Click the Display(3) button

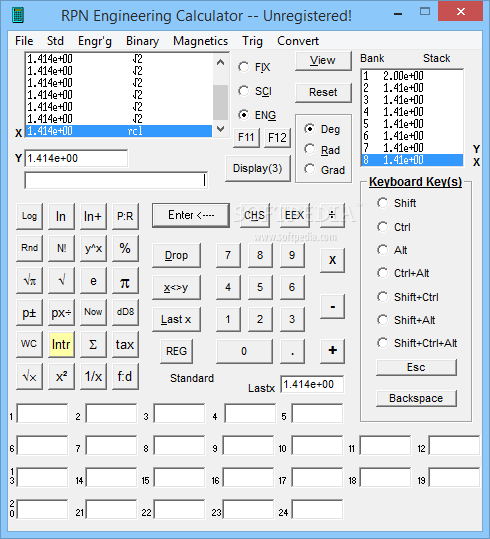258,168
